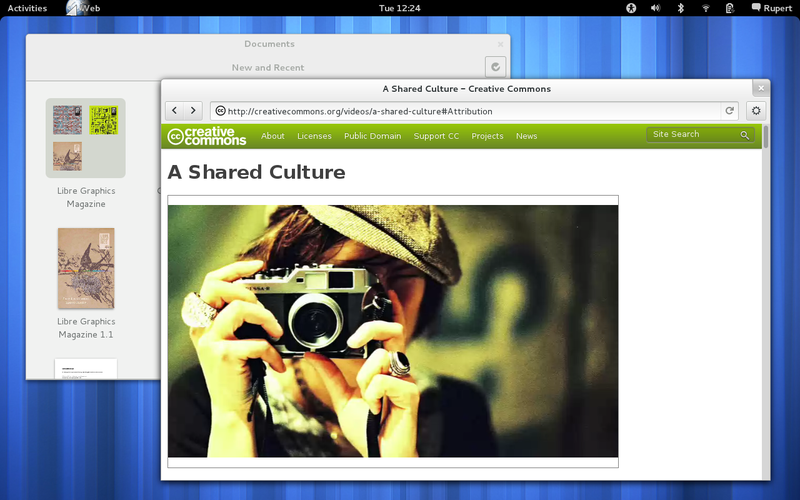Screen dimensions: 800x500
Task: Open the Web application menu in top bar
Action: [x=84, y=8]
